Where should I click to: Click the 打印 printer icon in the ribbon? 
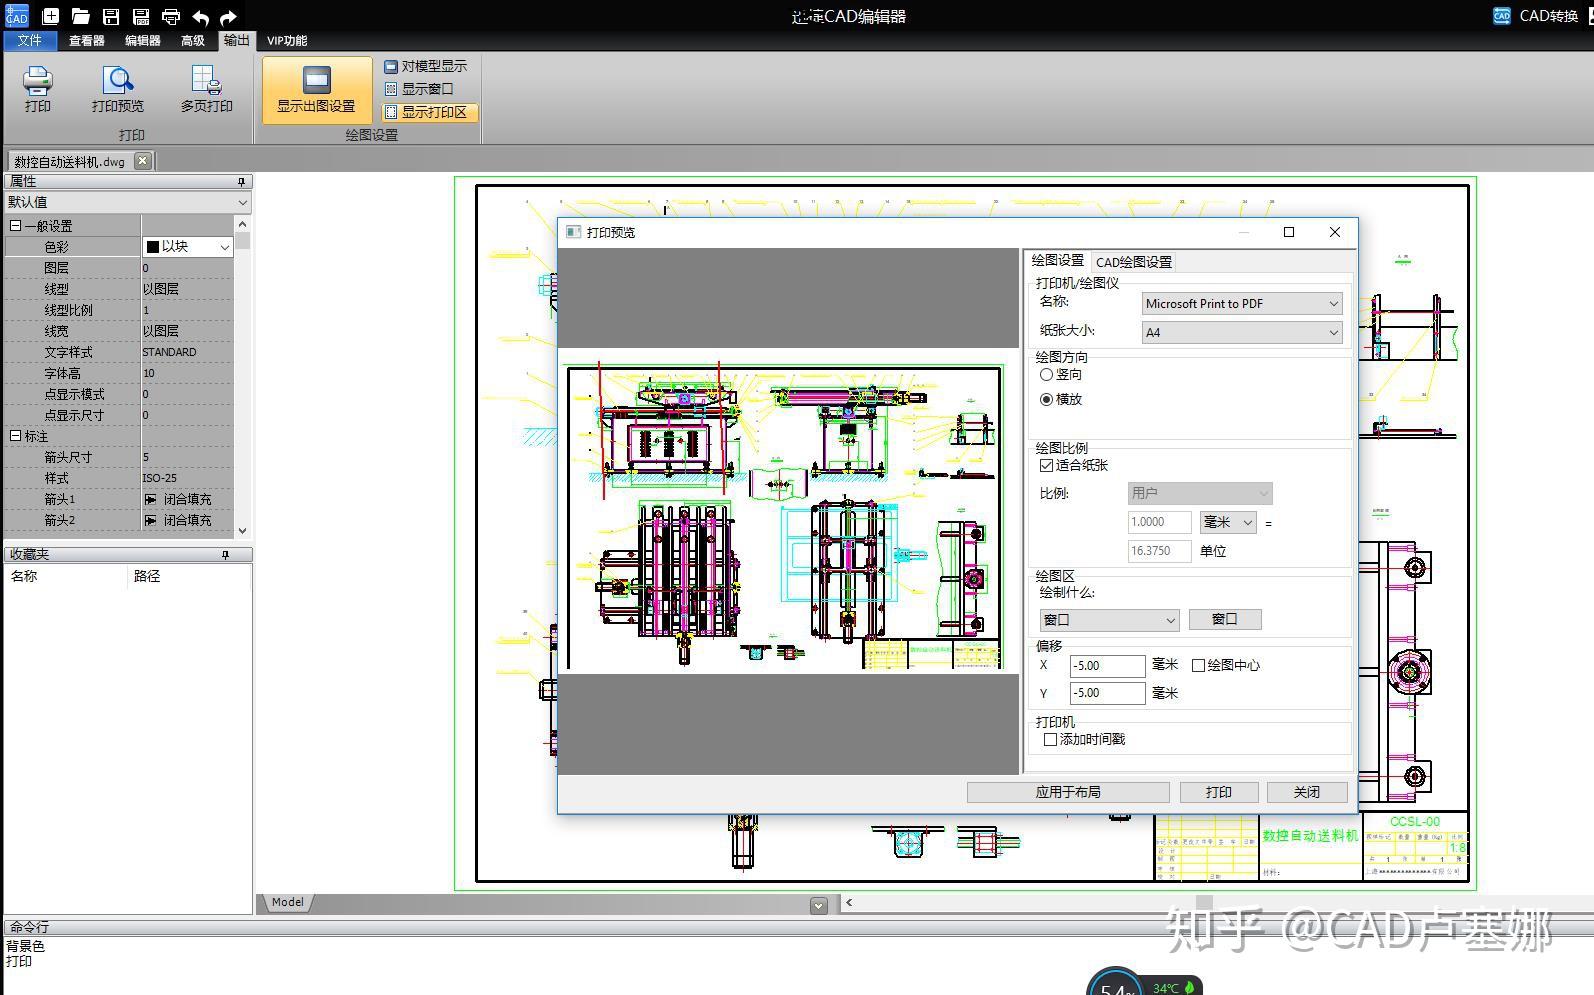coord(38,89)
